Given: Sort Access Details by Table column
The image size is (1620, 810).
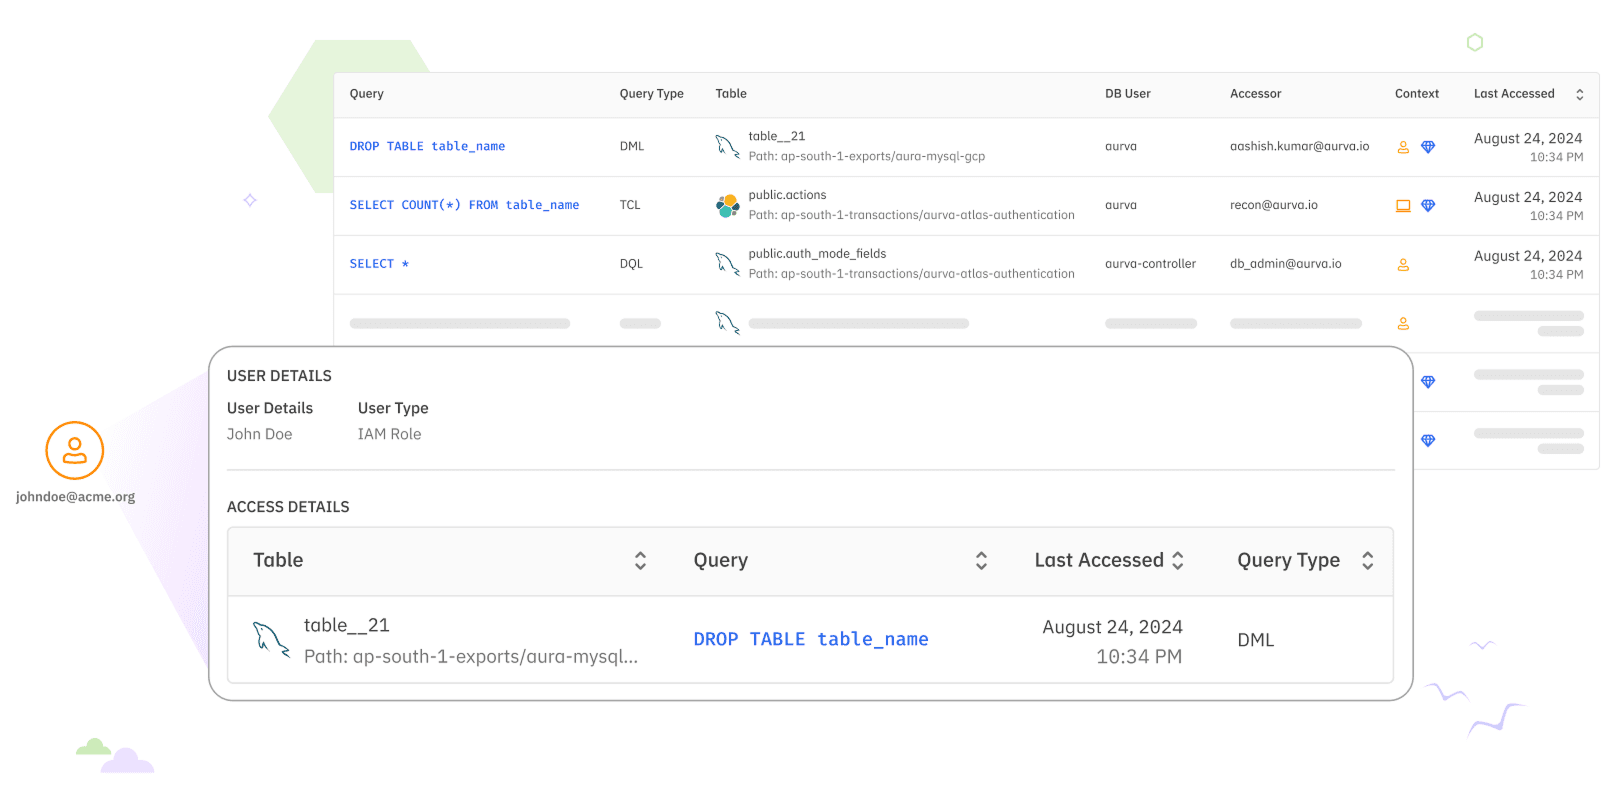Looking at the screenshot, I should point(640,561).
